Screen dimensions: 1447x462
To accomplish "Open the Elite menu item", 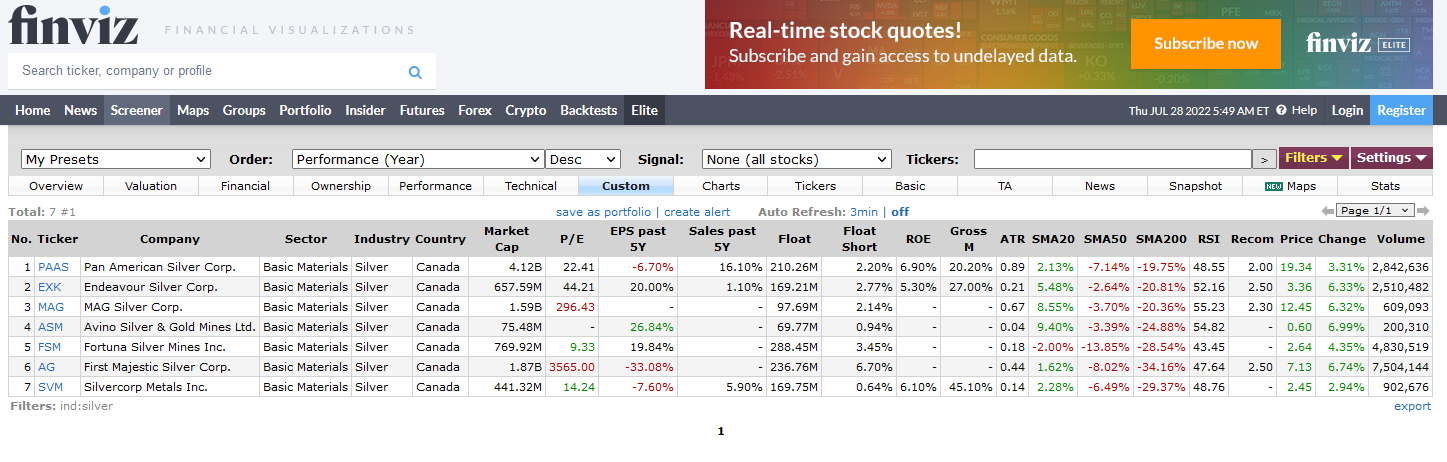I will [x=644, y=110].
